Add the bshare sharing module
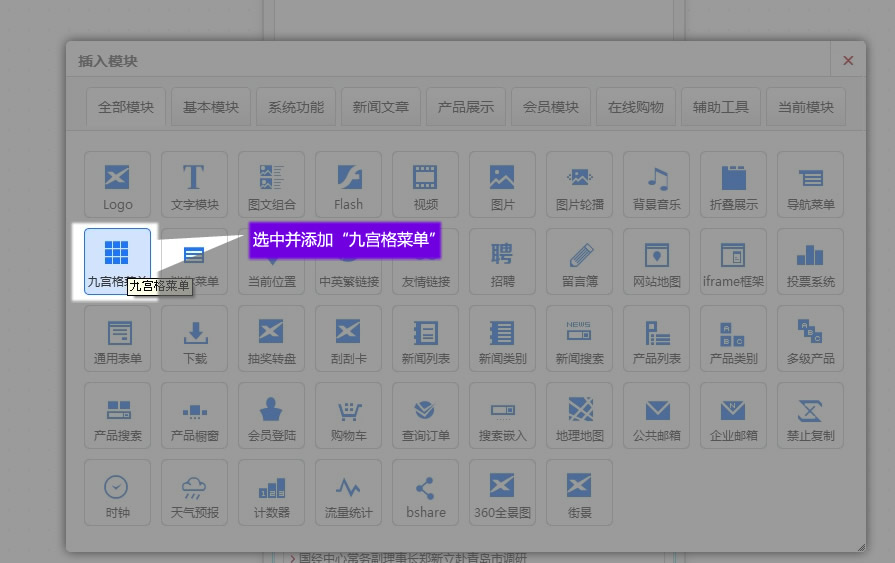 coord(425,492)
